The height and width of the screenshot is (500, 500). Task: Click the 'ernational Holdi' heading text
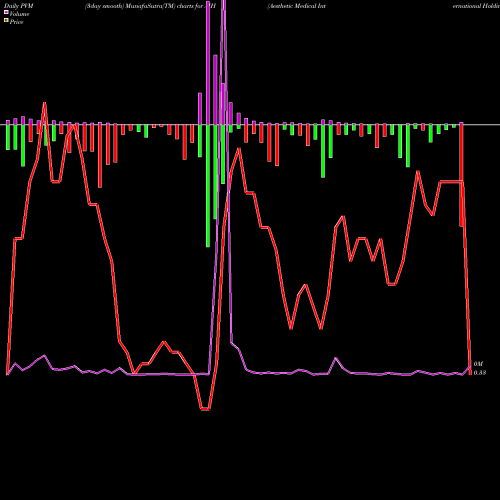pyautogui.click(x=476, y=6)
